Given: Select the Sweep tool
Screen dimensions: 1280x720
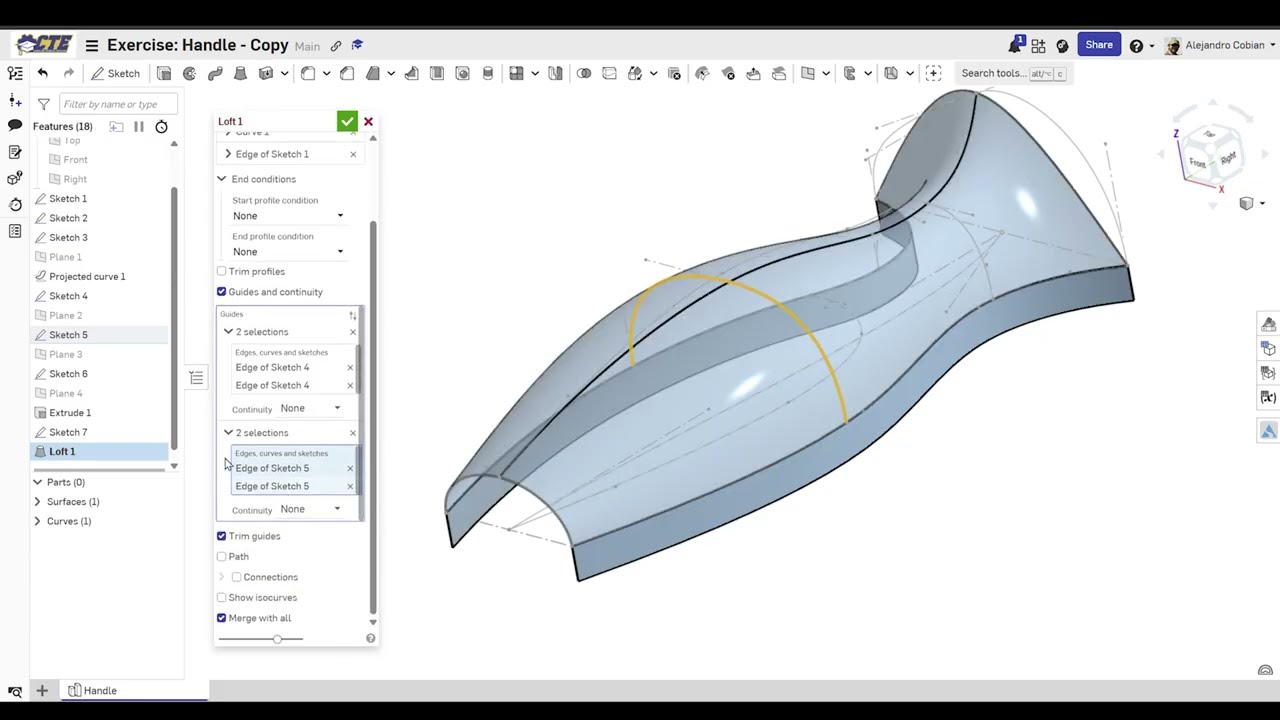Looking at the screenshot, I should 215,73.
